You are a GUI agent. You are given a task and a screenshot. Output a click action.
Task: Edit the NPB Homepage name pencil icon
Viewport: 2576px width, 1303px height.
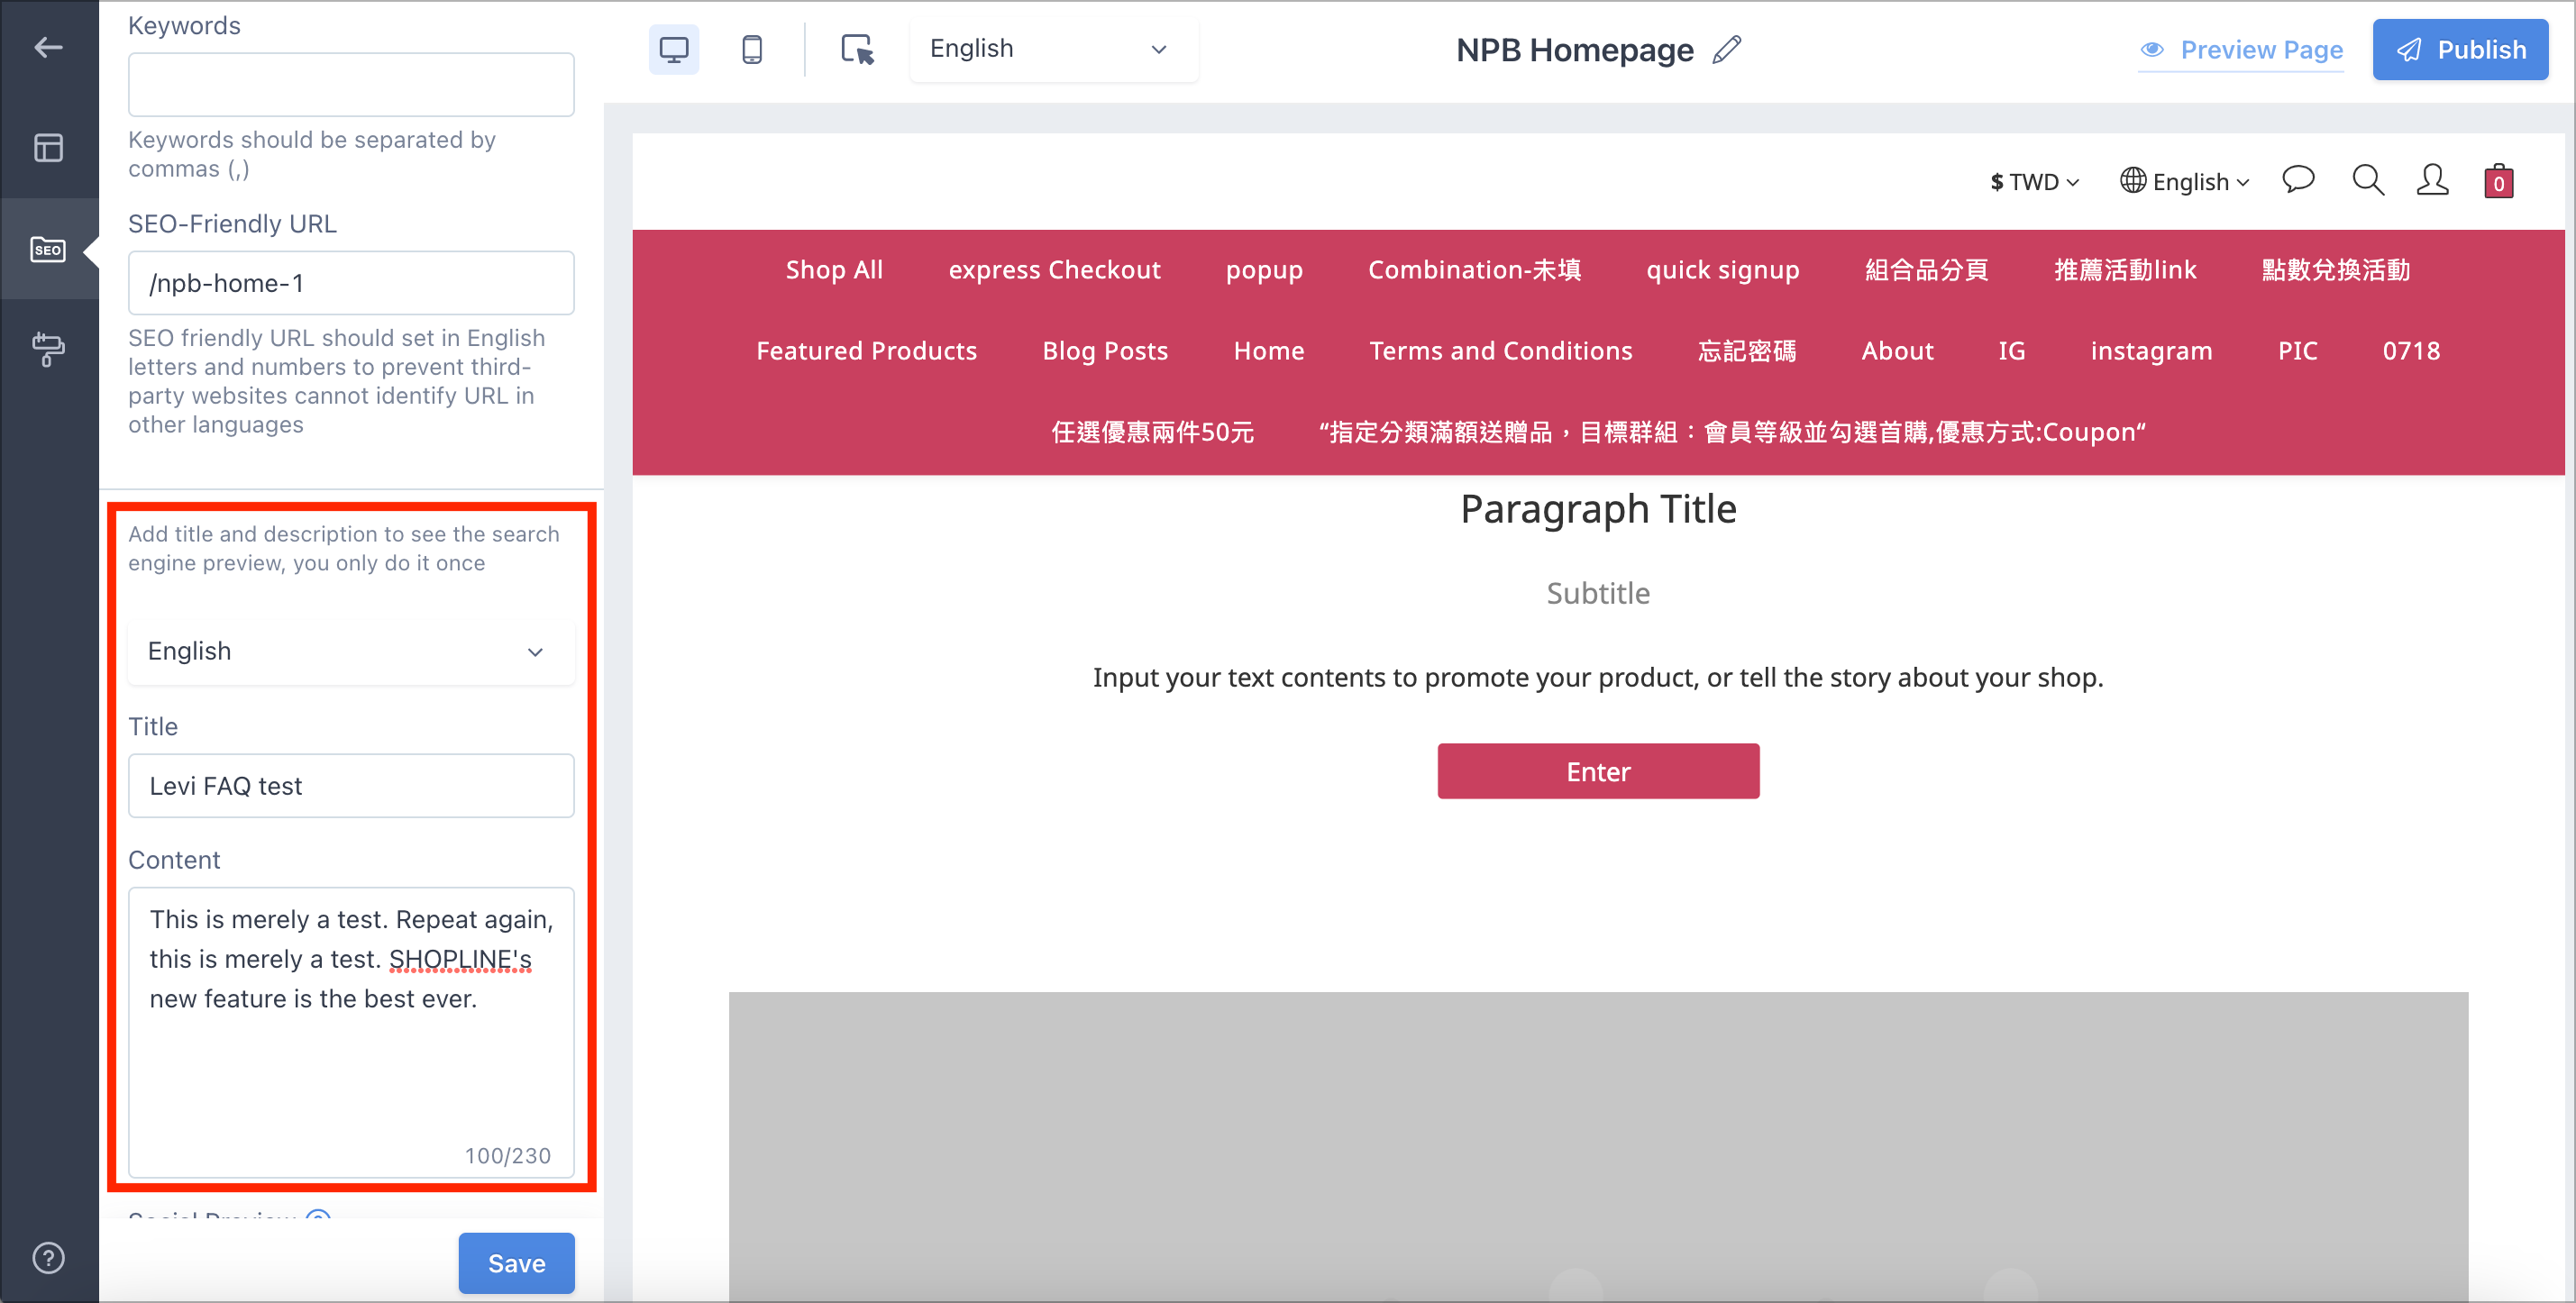coord(1727,49)
